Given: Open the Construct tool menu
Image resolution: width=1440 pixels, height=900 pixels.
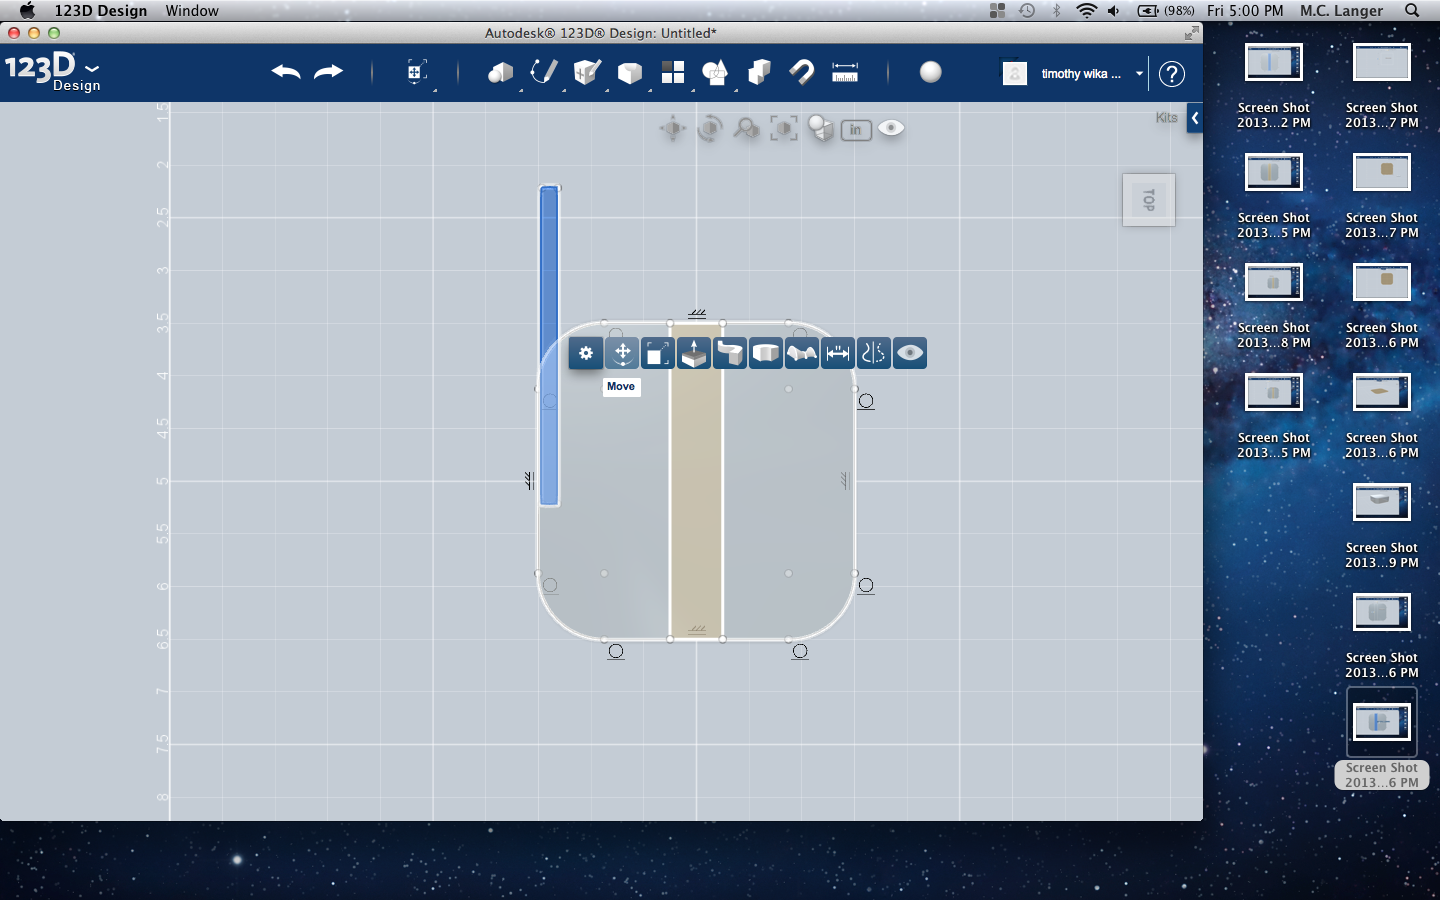Looking at the screenshot, I should pyautogui.click(x=587, y=72).
